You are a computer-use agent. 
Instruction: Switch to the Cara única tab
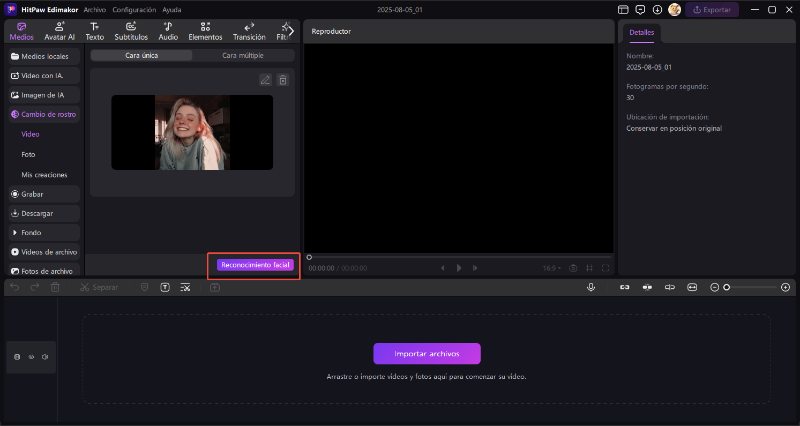pyautogui.click(x=141, y=55)
